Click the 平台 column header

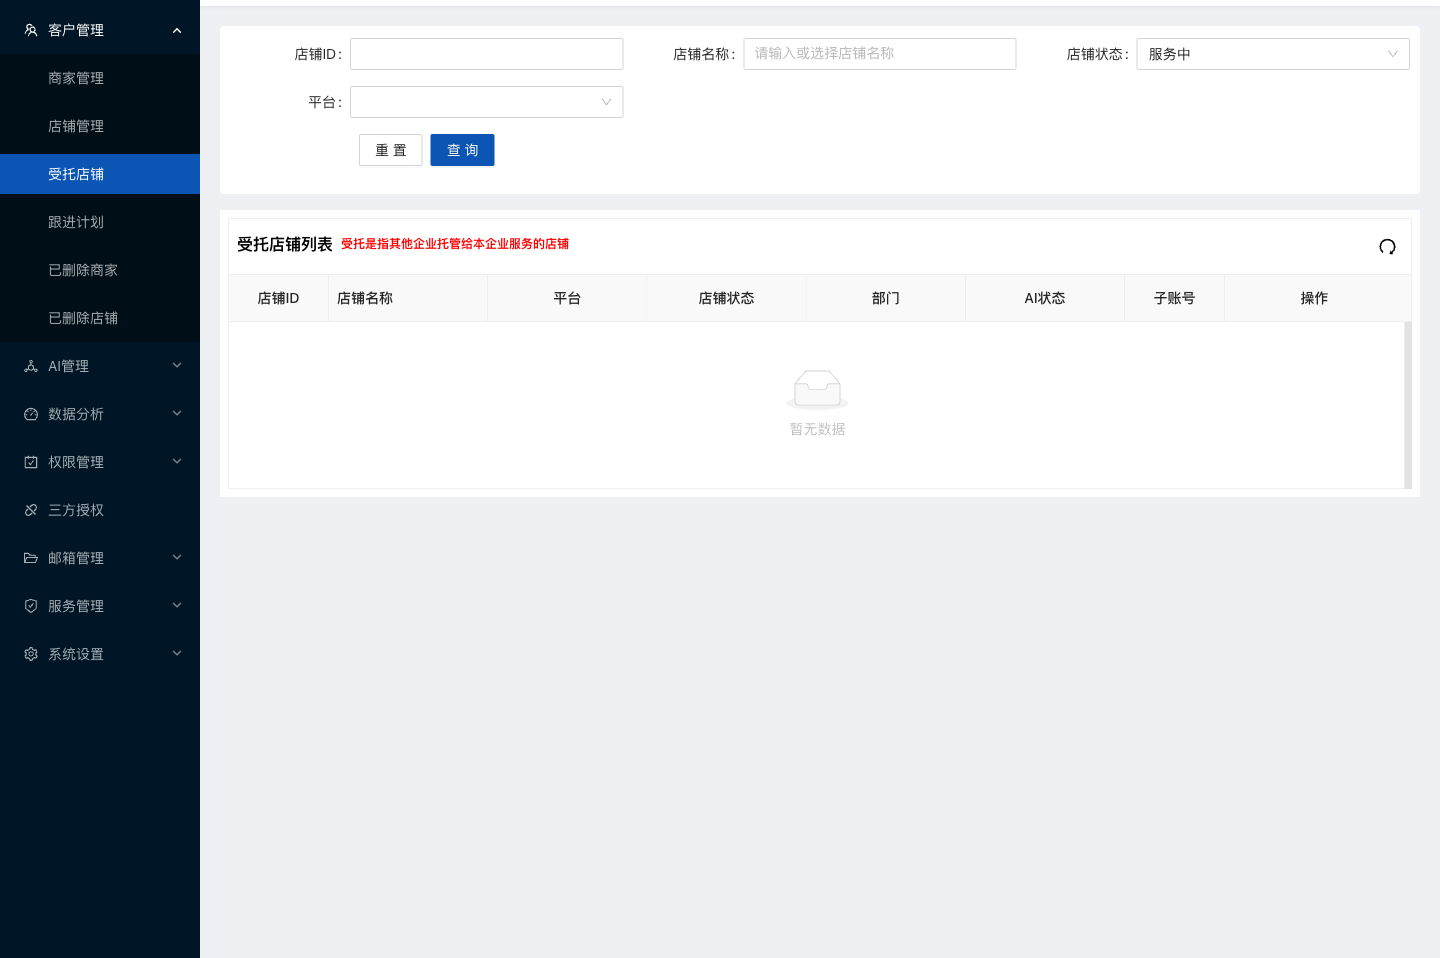click(x=567, y=298)
